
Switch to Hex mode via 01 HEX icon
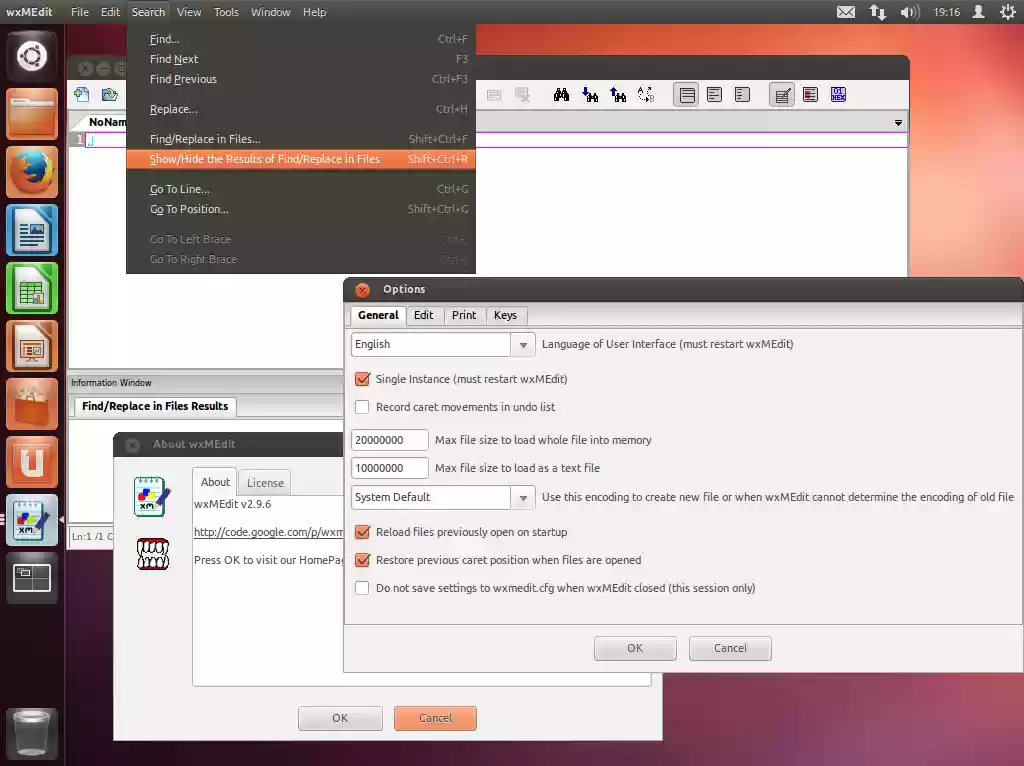[x=837, y=94]
